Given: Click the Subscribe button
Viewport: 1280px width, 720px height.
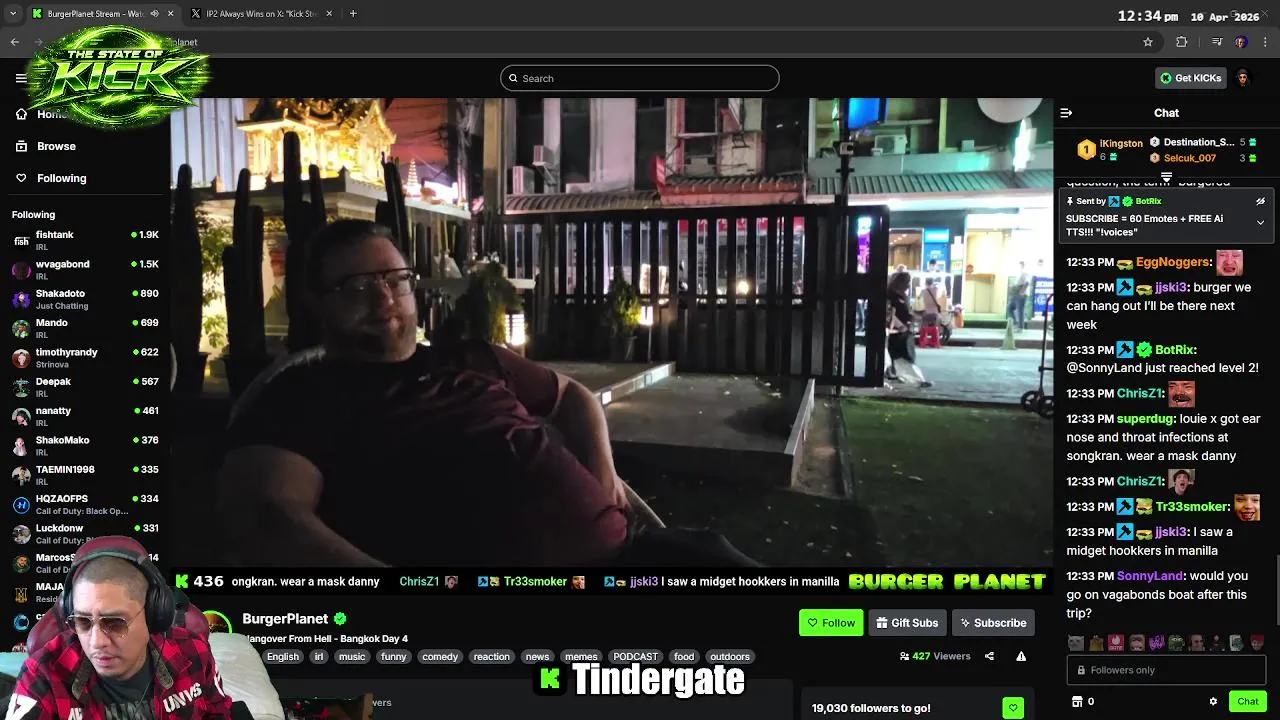Looking at the screenshot, I should pyautogui.click(x=993, y=623).
